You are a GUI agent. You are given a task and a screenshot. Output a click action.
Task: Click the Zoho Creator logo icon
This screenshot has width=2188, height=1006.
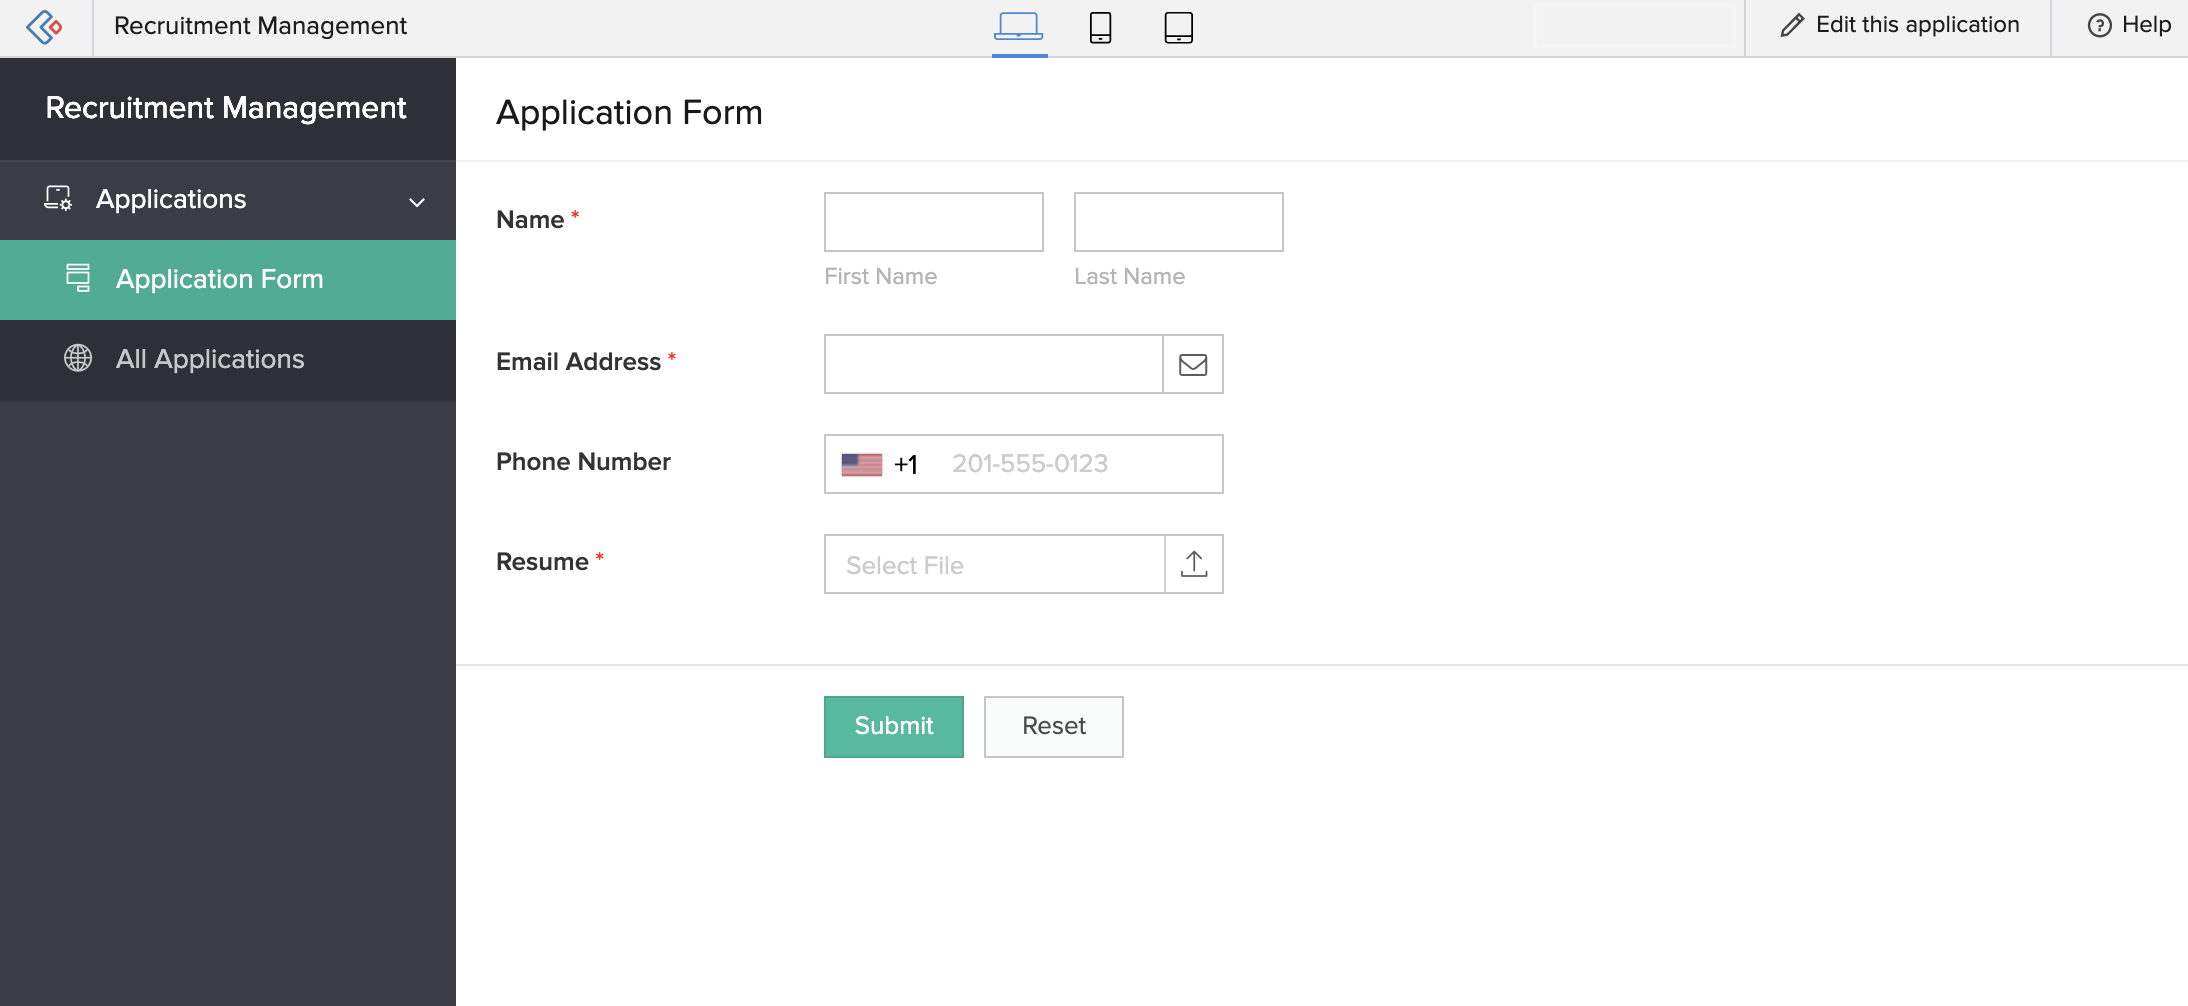[x=44, y=27]
